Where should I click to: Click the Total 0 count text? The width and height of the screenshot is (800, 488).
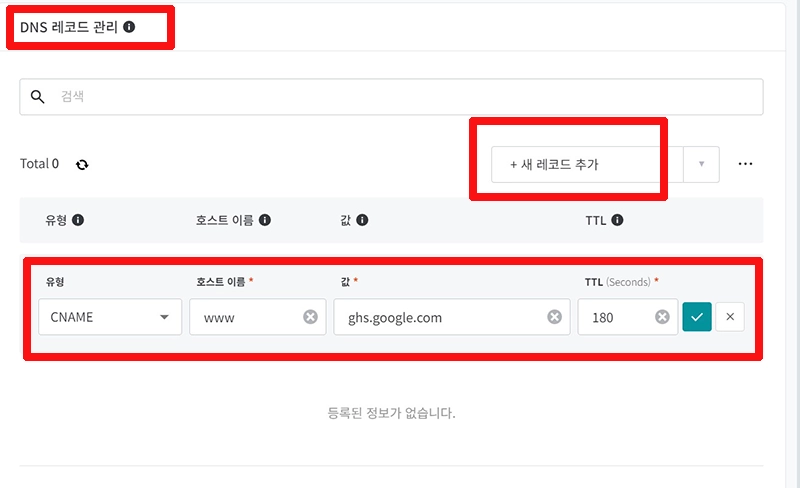(39, 164)
